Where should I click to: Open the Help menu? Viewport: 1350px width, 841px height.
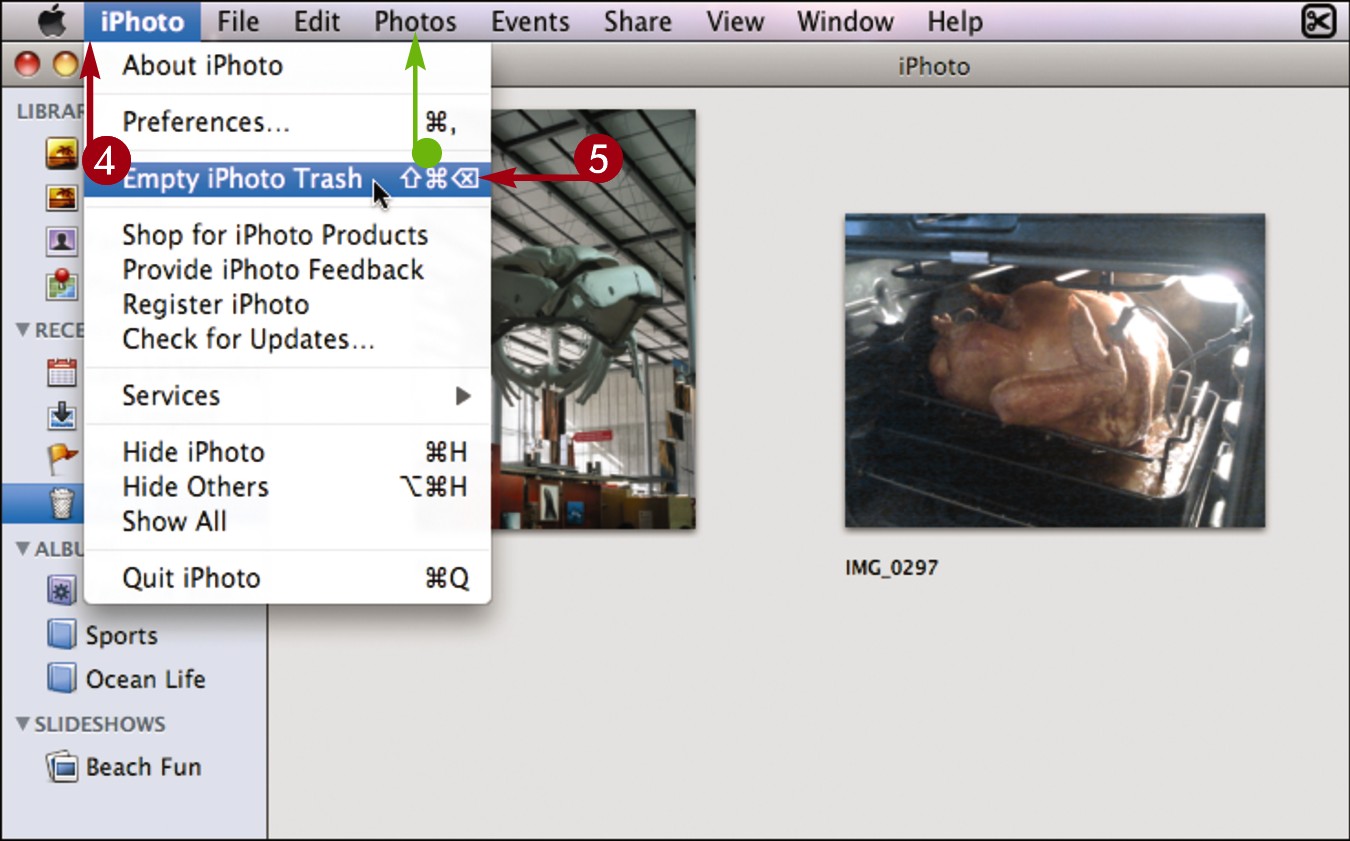[954, 21]
